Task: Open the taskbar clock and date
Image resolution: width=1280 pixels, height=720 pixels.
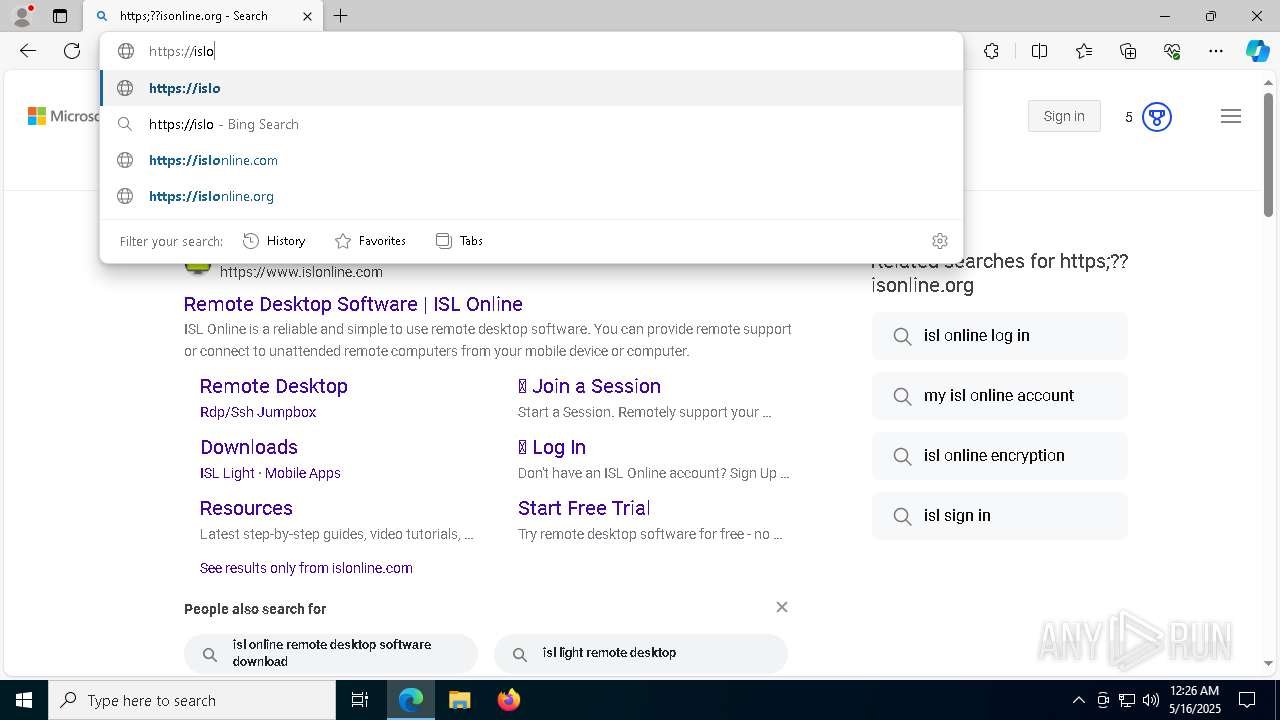Action: pyautogui.click(x=1195, y=700)
